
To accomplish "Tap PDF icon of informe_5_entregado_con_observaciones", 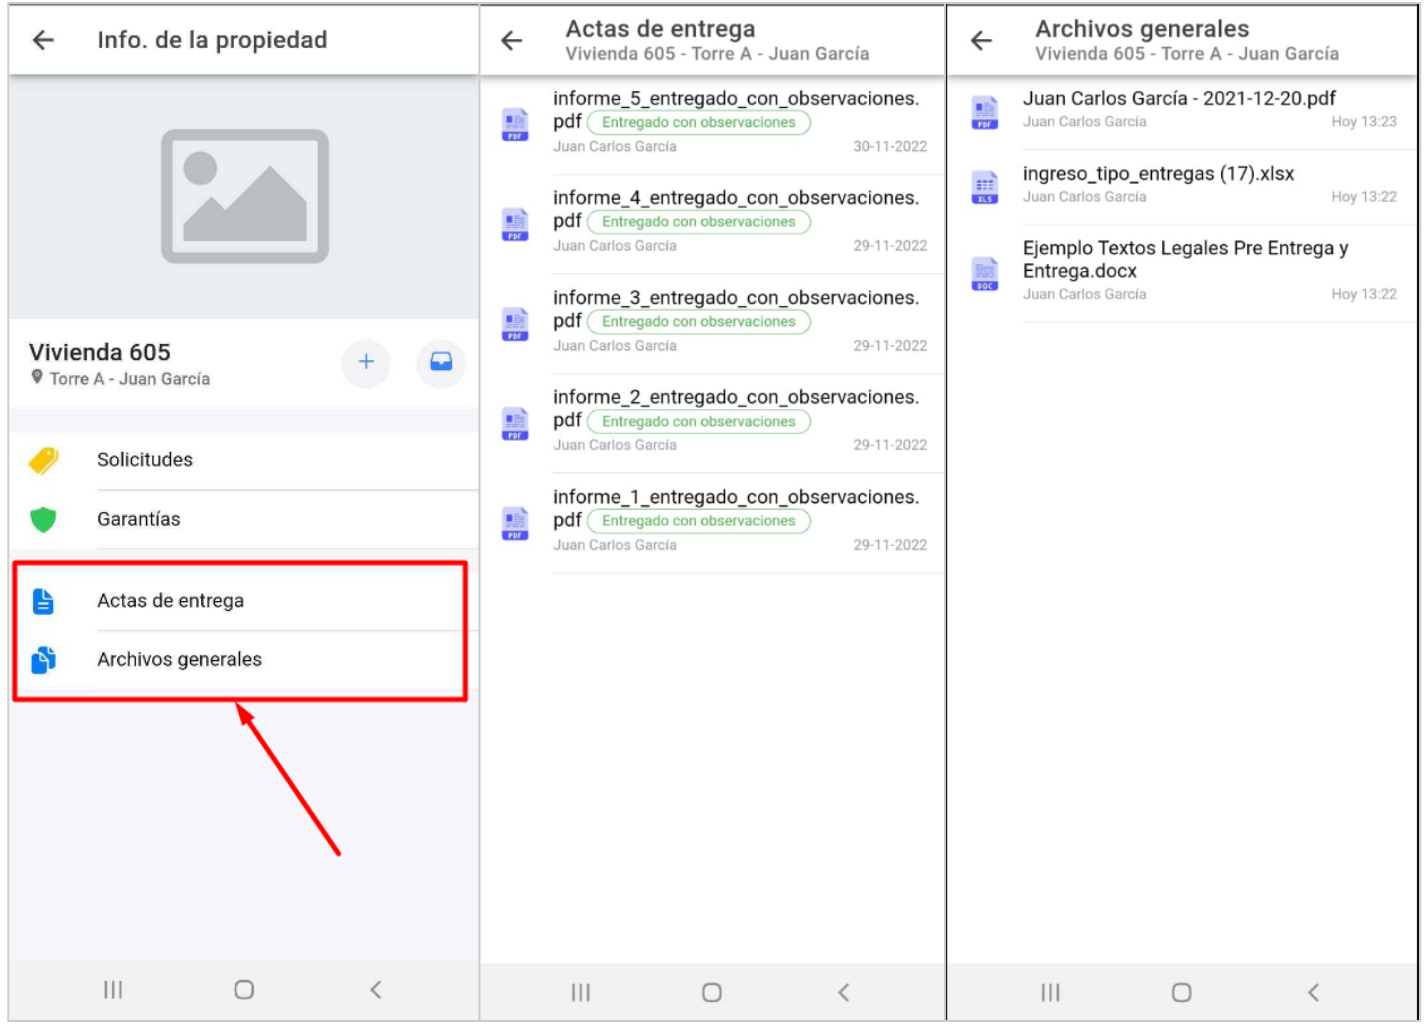I will click(x=515, y=124).
